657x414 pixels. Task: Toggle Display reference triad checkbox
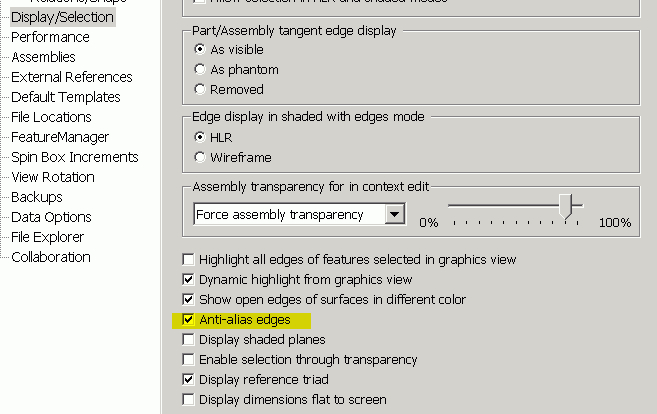[189, 380]
